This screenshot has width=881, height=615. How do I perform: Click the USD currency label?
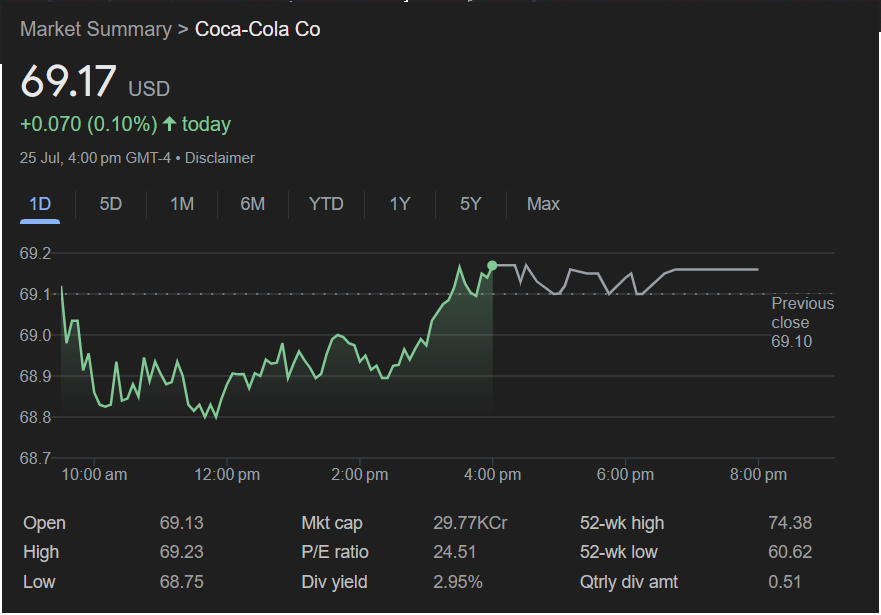point(149,89)
